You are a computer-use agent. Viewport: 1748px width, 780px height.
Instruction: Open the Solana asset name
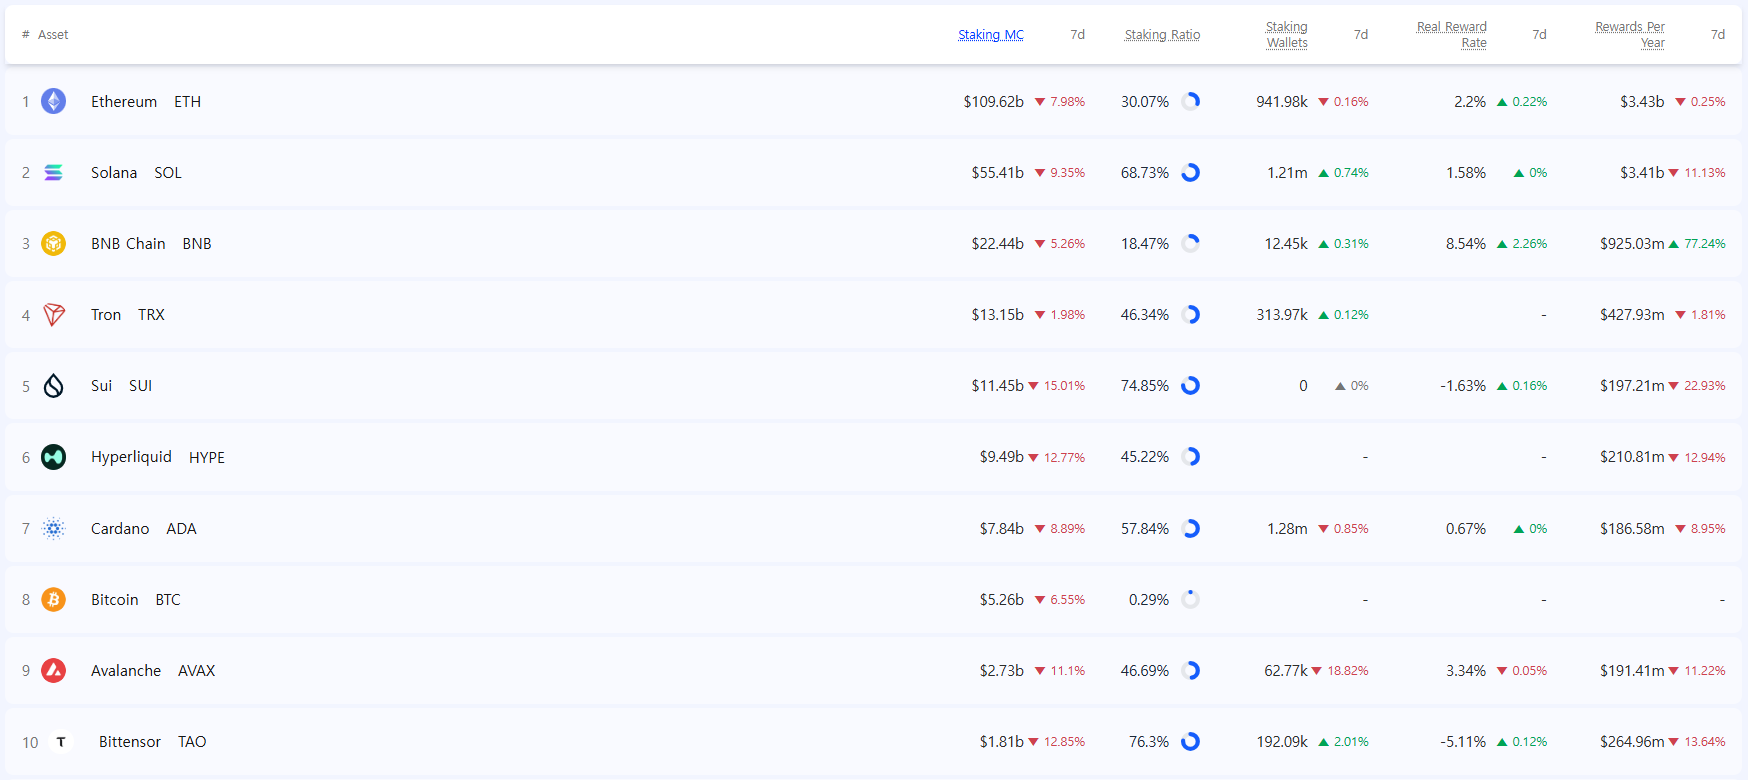point(114,173)
